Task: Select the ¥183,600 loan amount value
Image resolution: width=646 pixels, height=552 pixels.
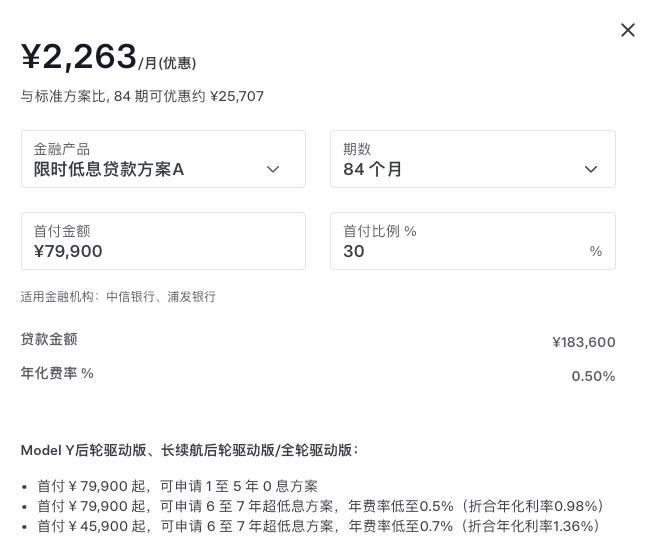Action: [583, 342]
